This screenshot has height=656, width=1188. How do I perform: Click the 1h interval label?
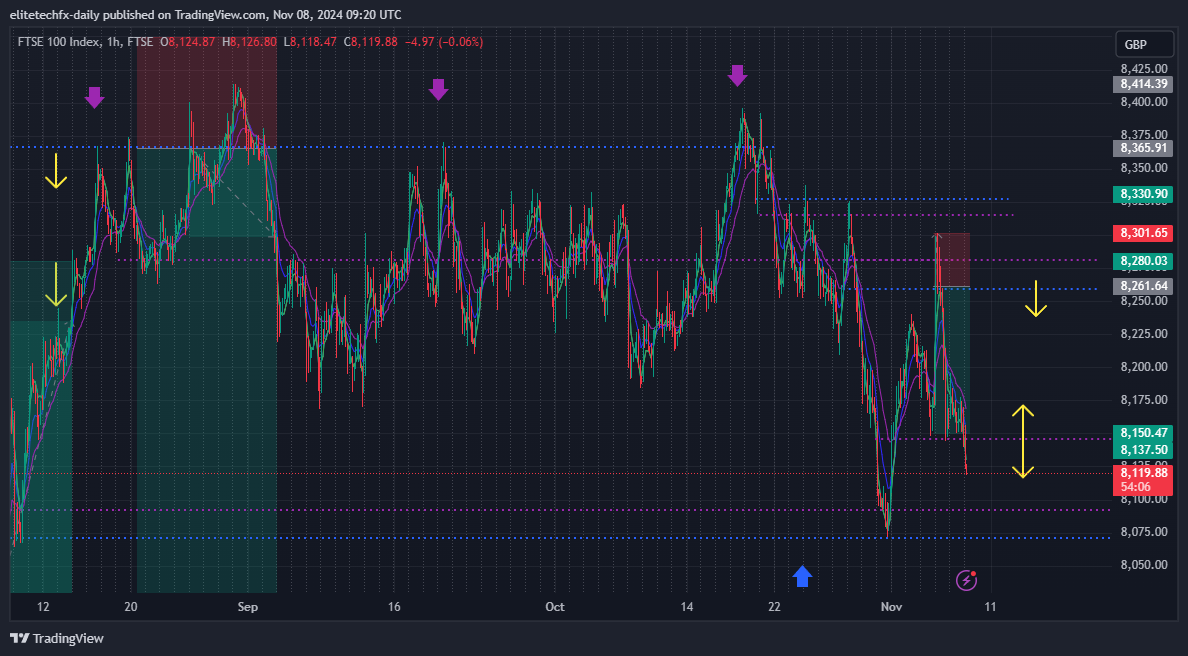point(113,42)
